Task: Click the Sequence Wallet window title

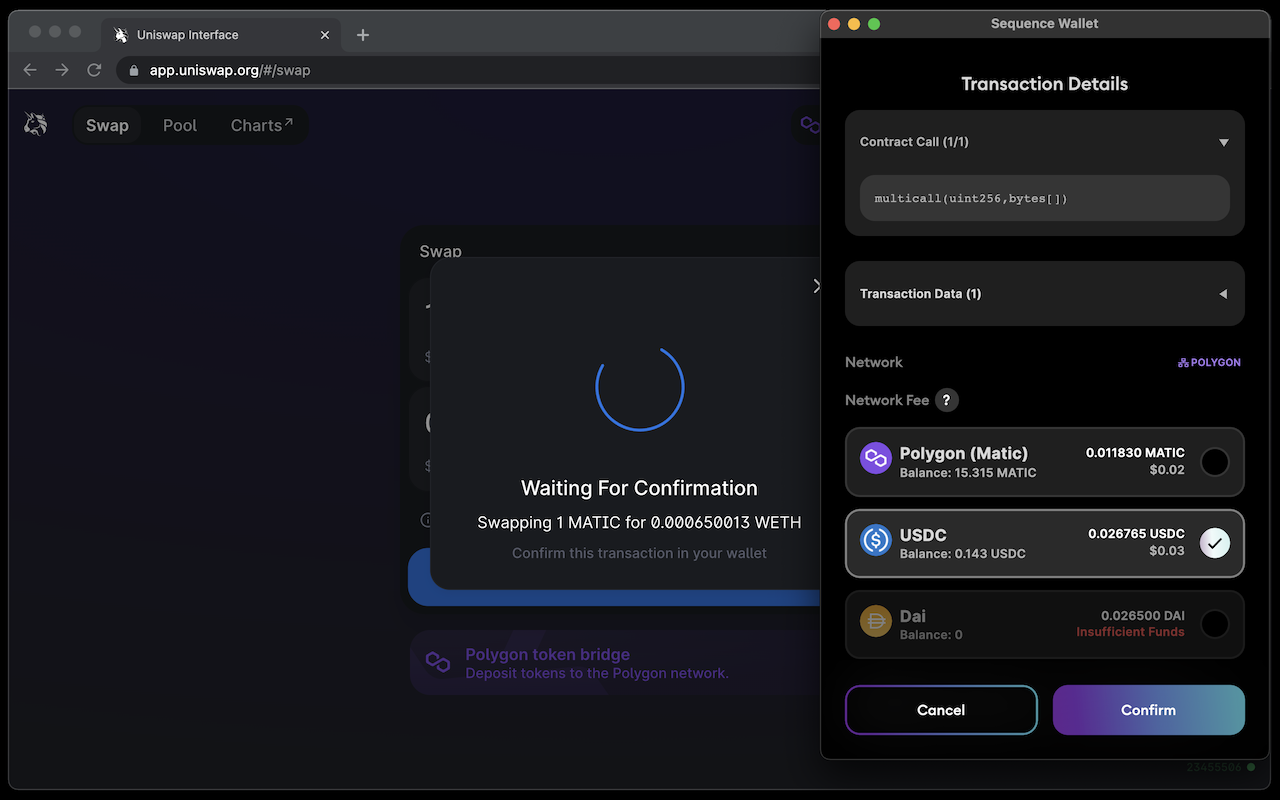Action: [x=1045, y=24]
